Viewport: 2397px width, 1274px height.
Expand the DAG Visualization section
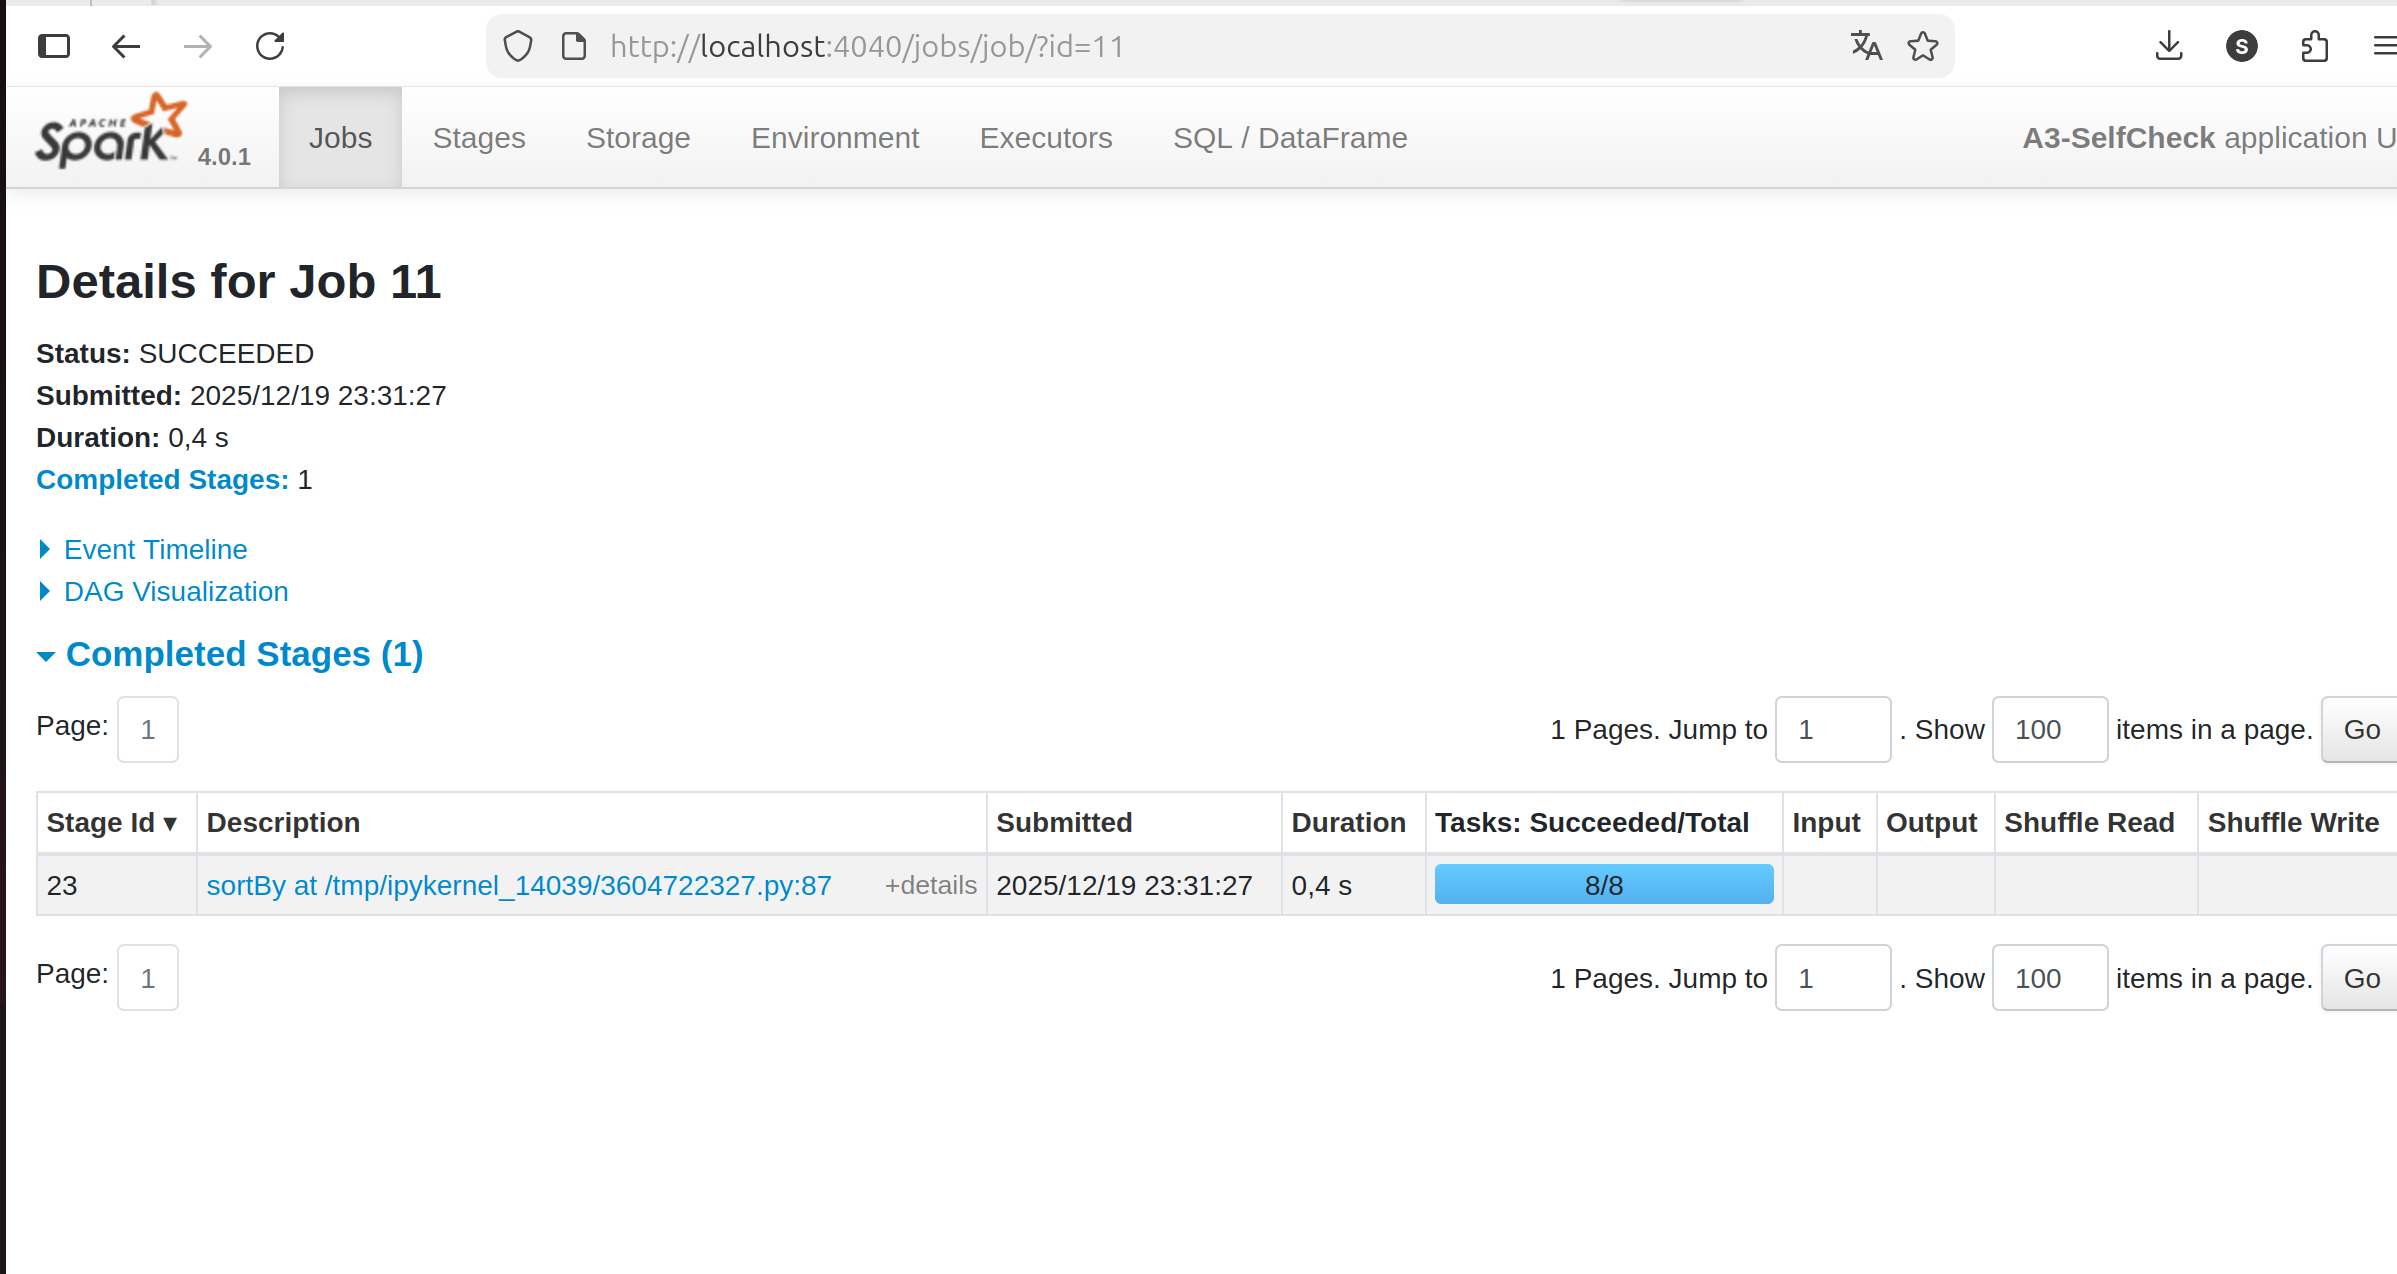176,591
